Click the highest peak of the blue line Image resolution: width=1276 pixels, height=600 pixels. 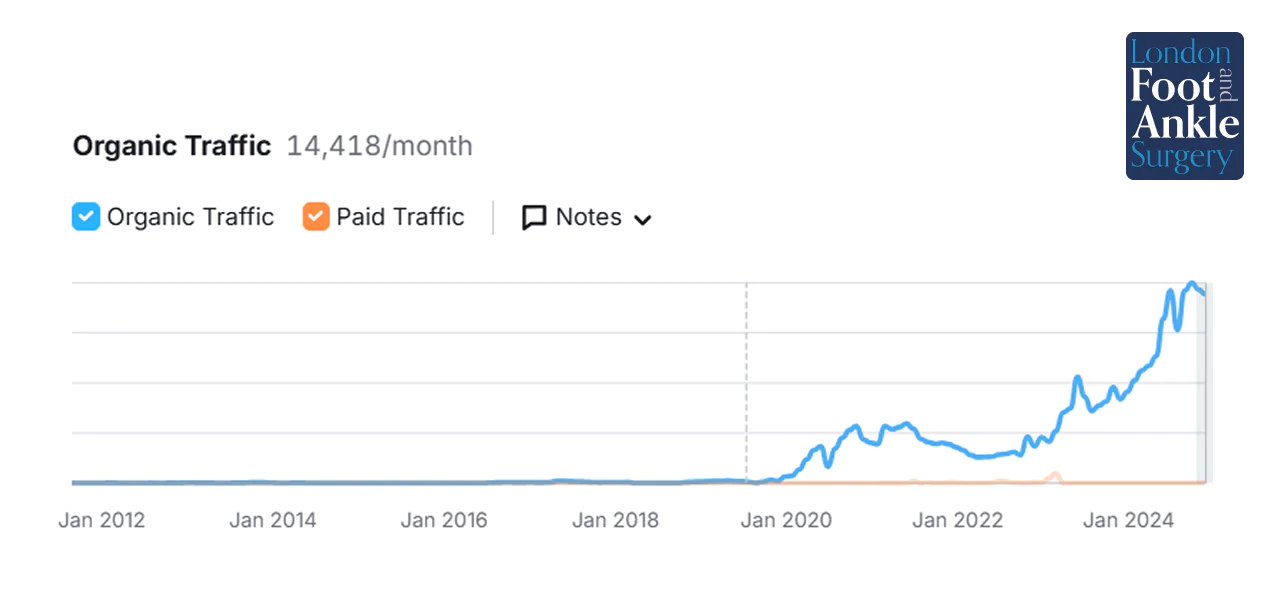coord(1191,284)
